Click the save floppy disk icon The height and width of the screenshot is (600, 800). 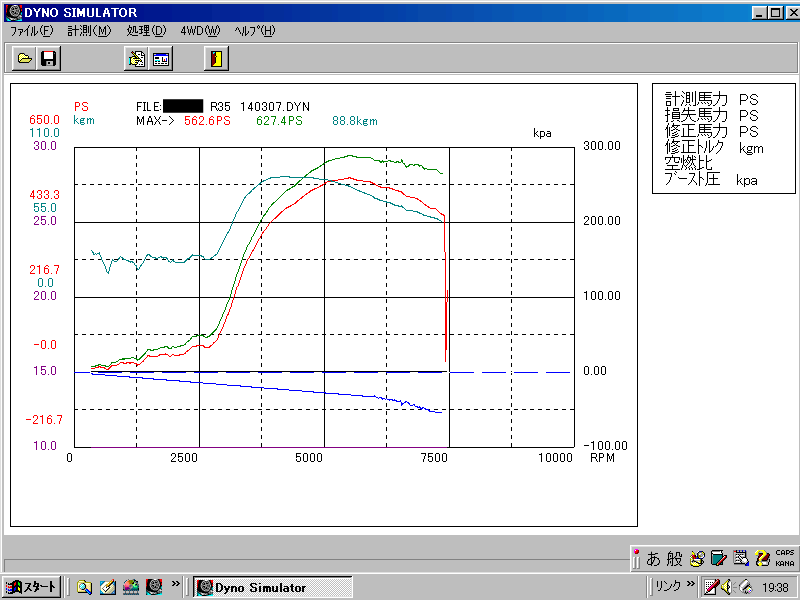48,59
